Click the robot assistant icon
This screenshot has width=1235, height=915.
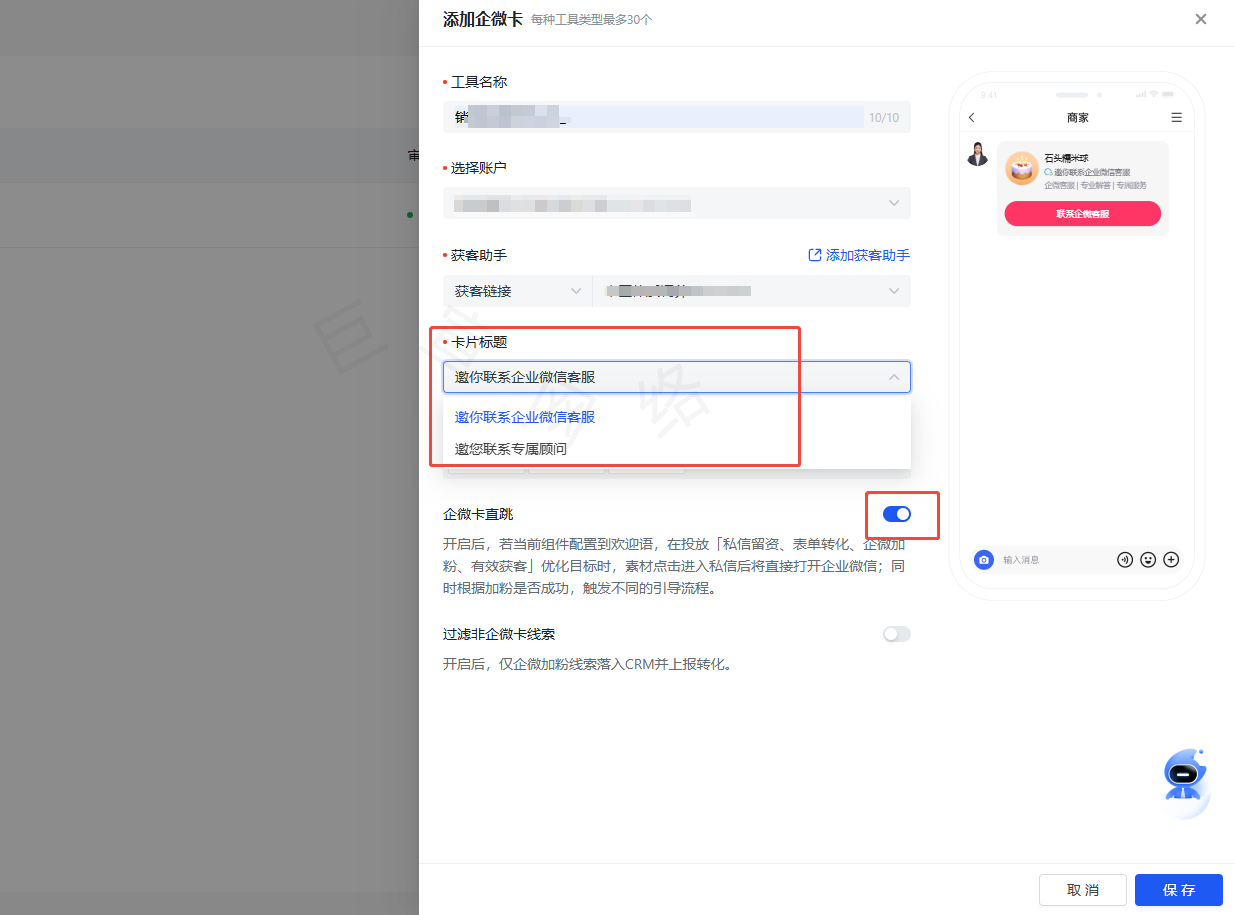pyautogui.click(x=1185, y=777)
